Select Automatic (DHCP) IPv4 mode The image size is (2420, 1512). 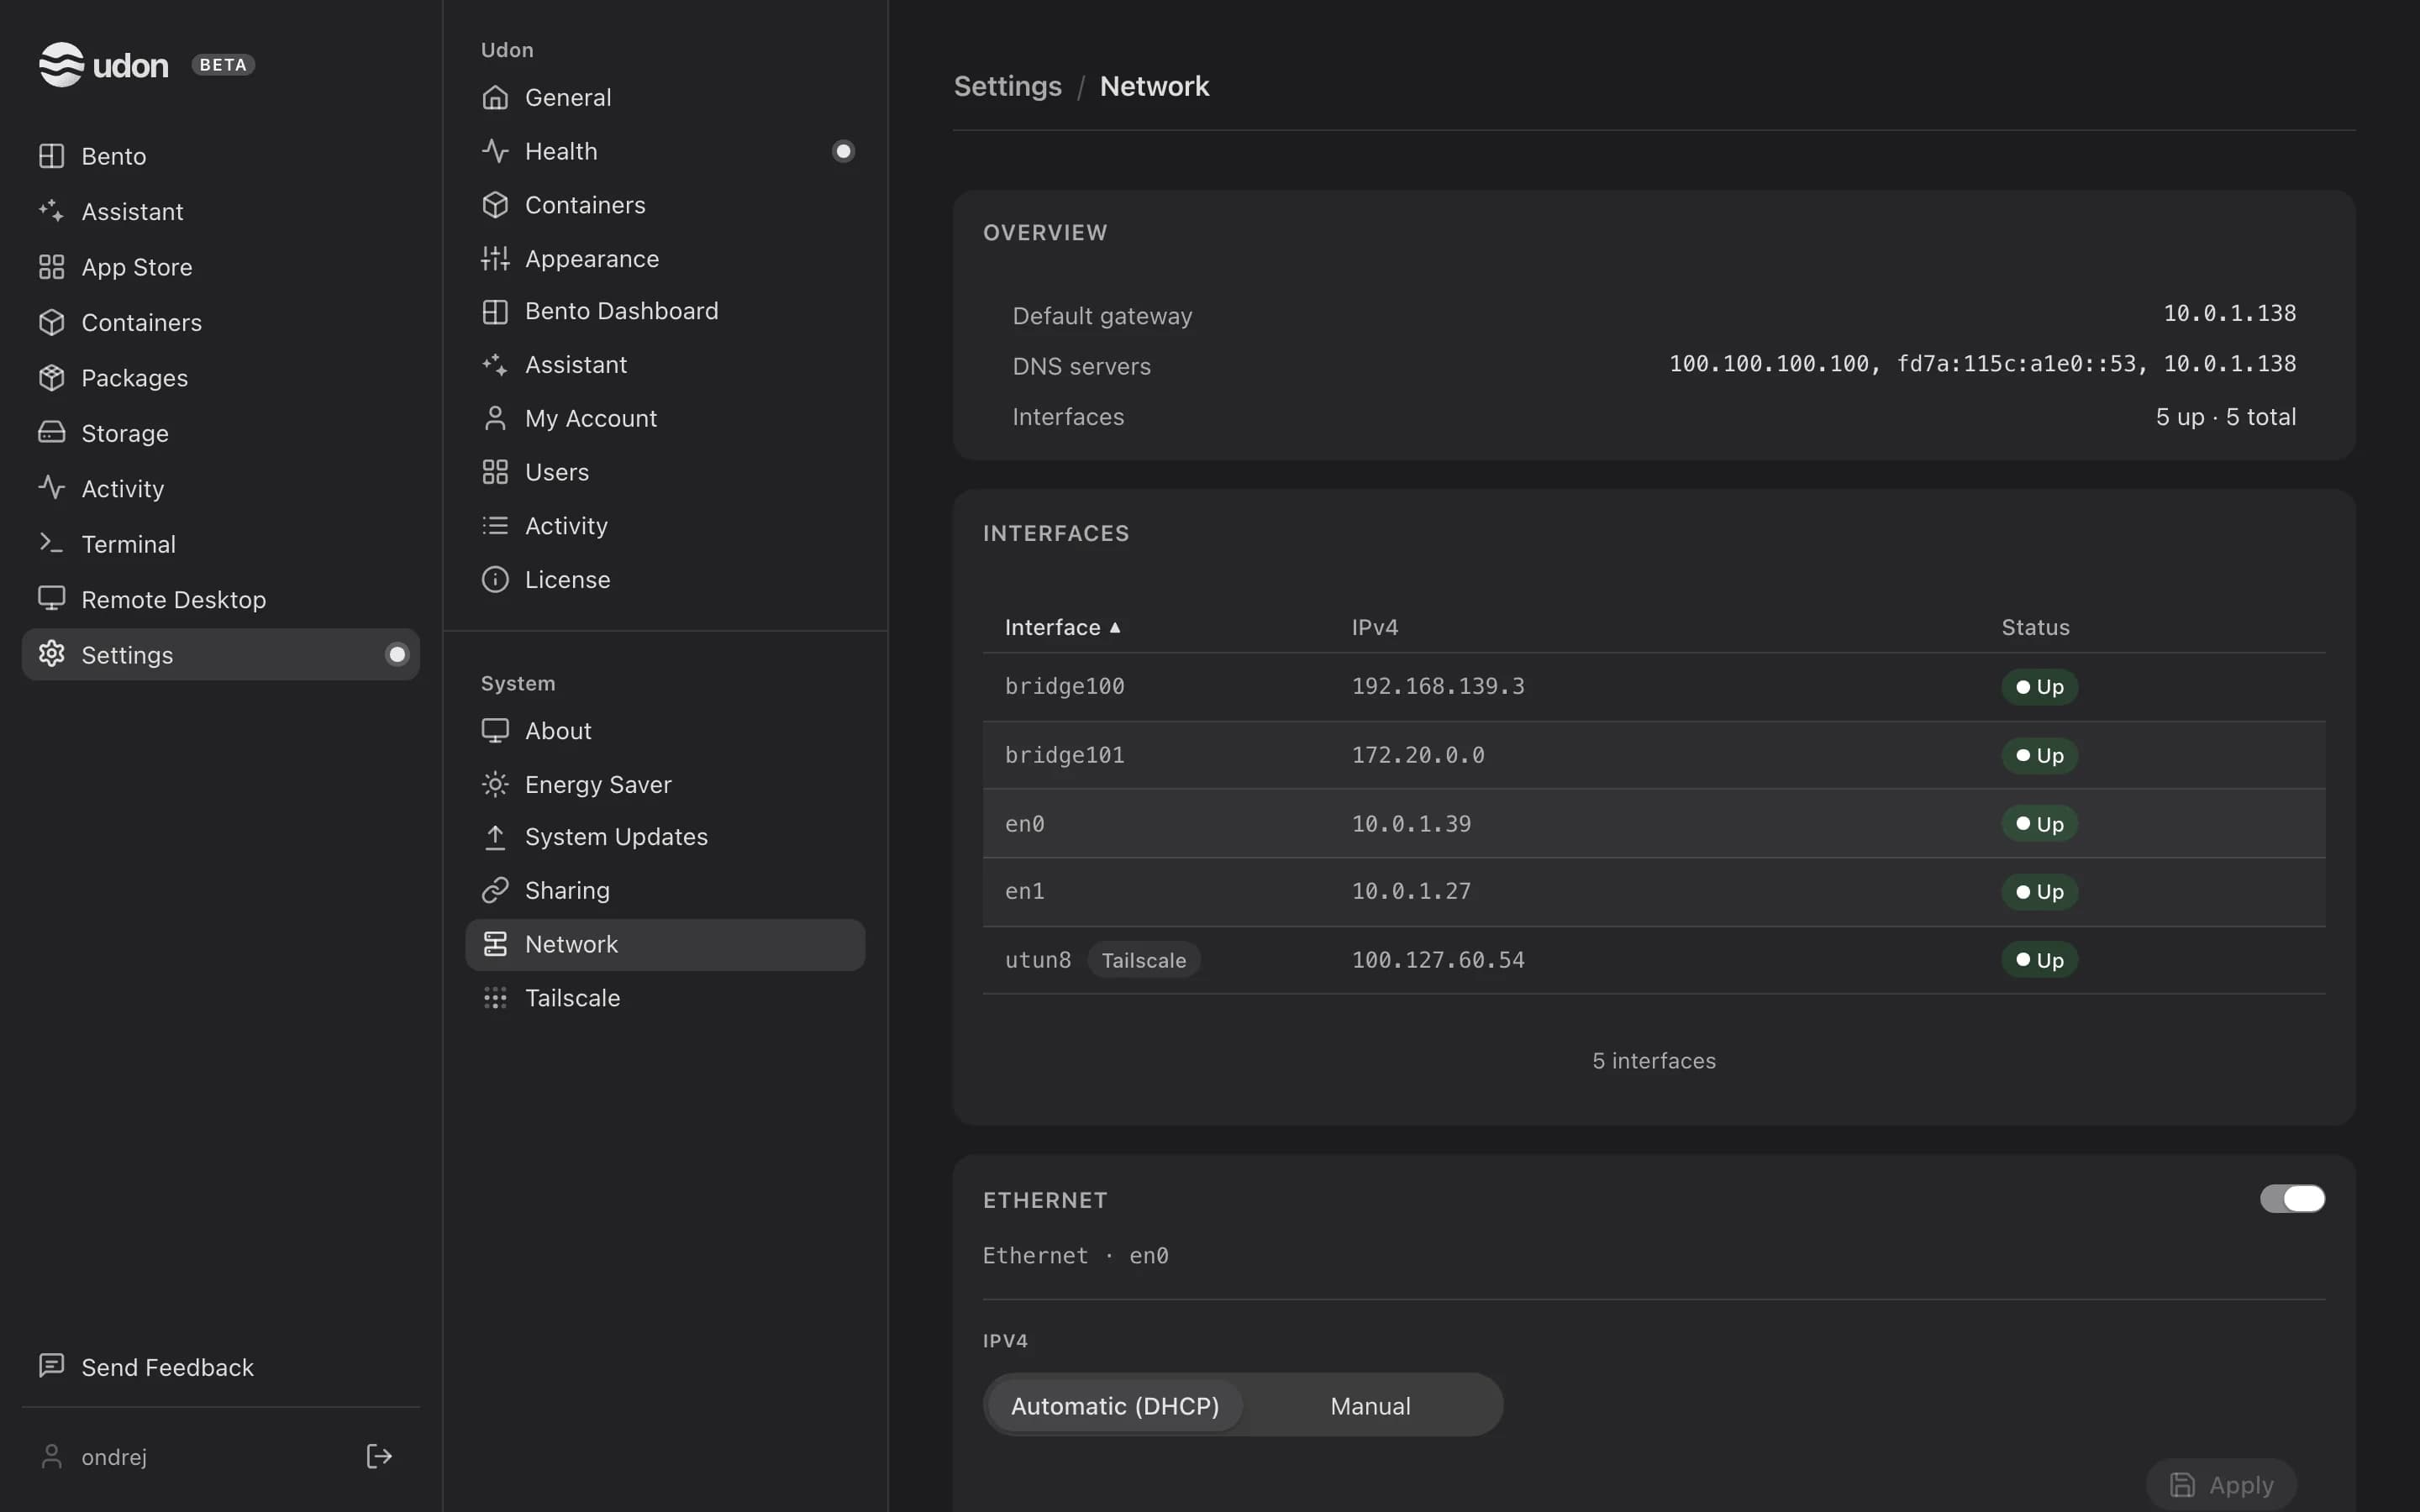(1115, 1405)
